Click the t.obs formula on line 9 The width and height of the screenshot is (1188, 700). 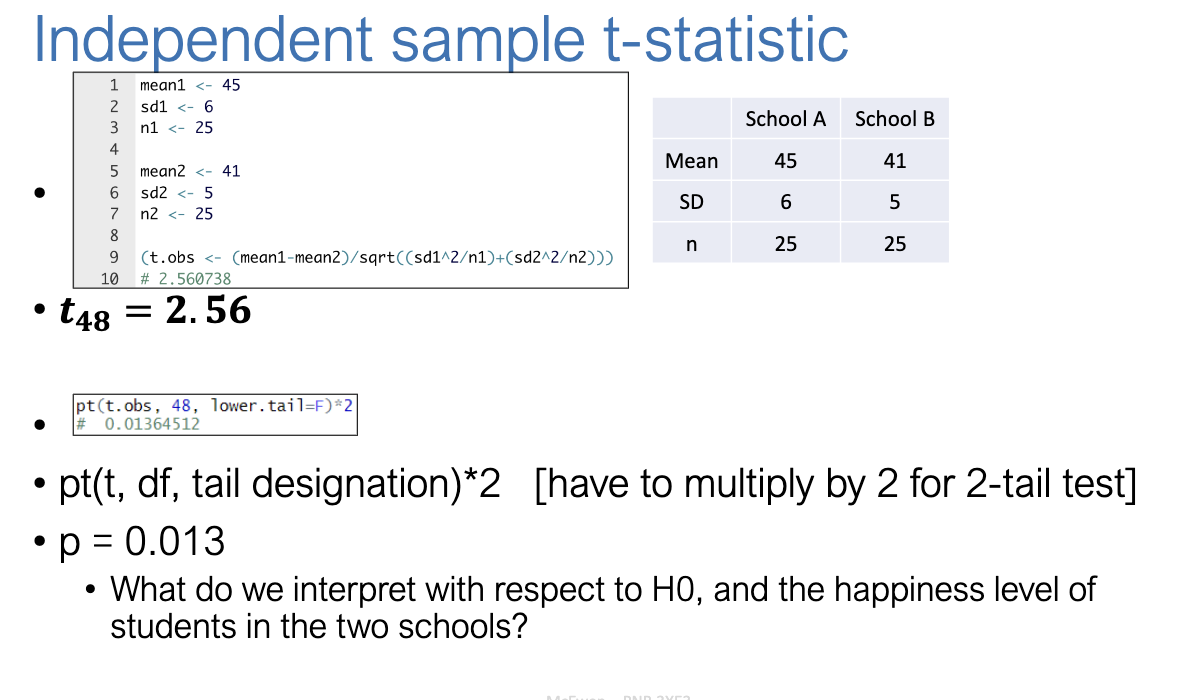(x=377, y=258)
